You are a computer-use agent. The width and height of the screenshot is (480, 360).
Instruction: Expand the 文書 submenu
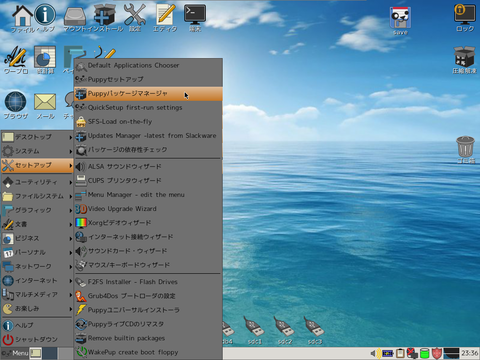[37, 224]
